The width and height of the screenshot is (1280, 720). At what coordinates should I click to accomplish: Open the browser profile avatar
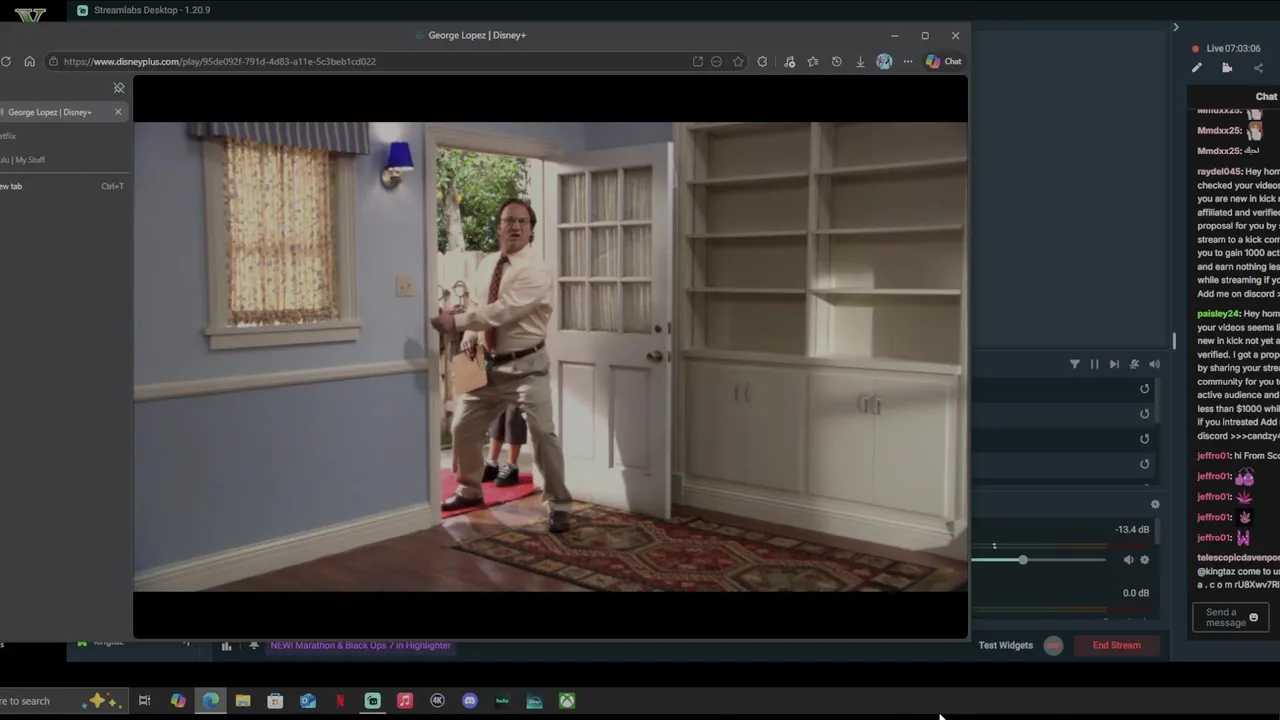[x=884, y=61]
